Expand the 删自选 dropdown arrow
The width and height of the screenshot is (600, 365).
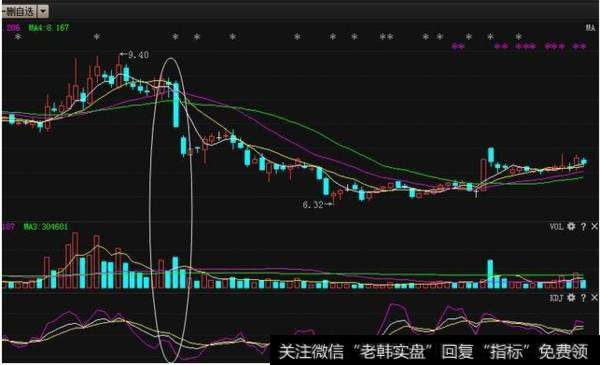click(43, 11)
